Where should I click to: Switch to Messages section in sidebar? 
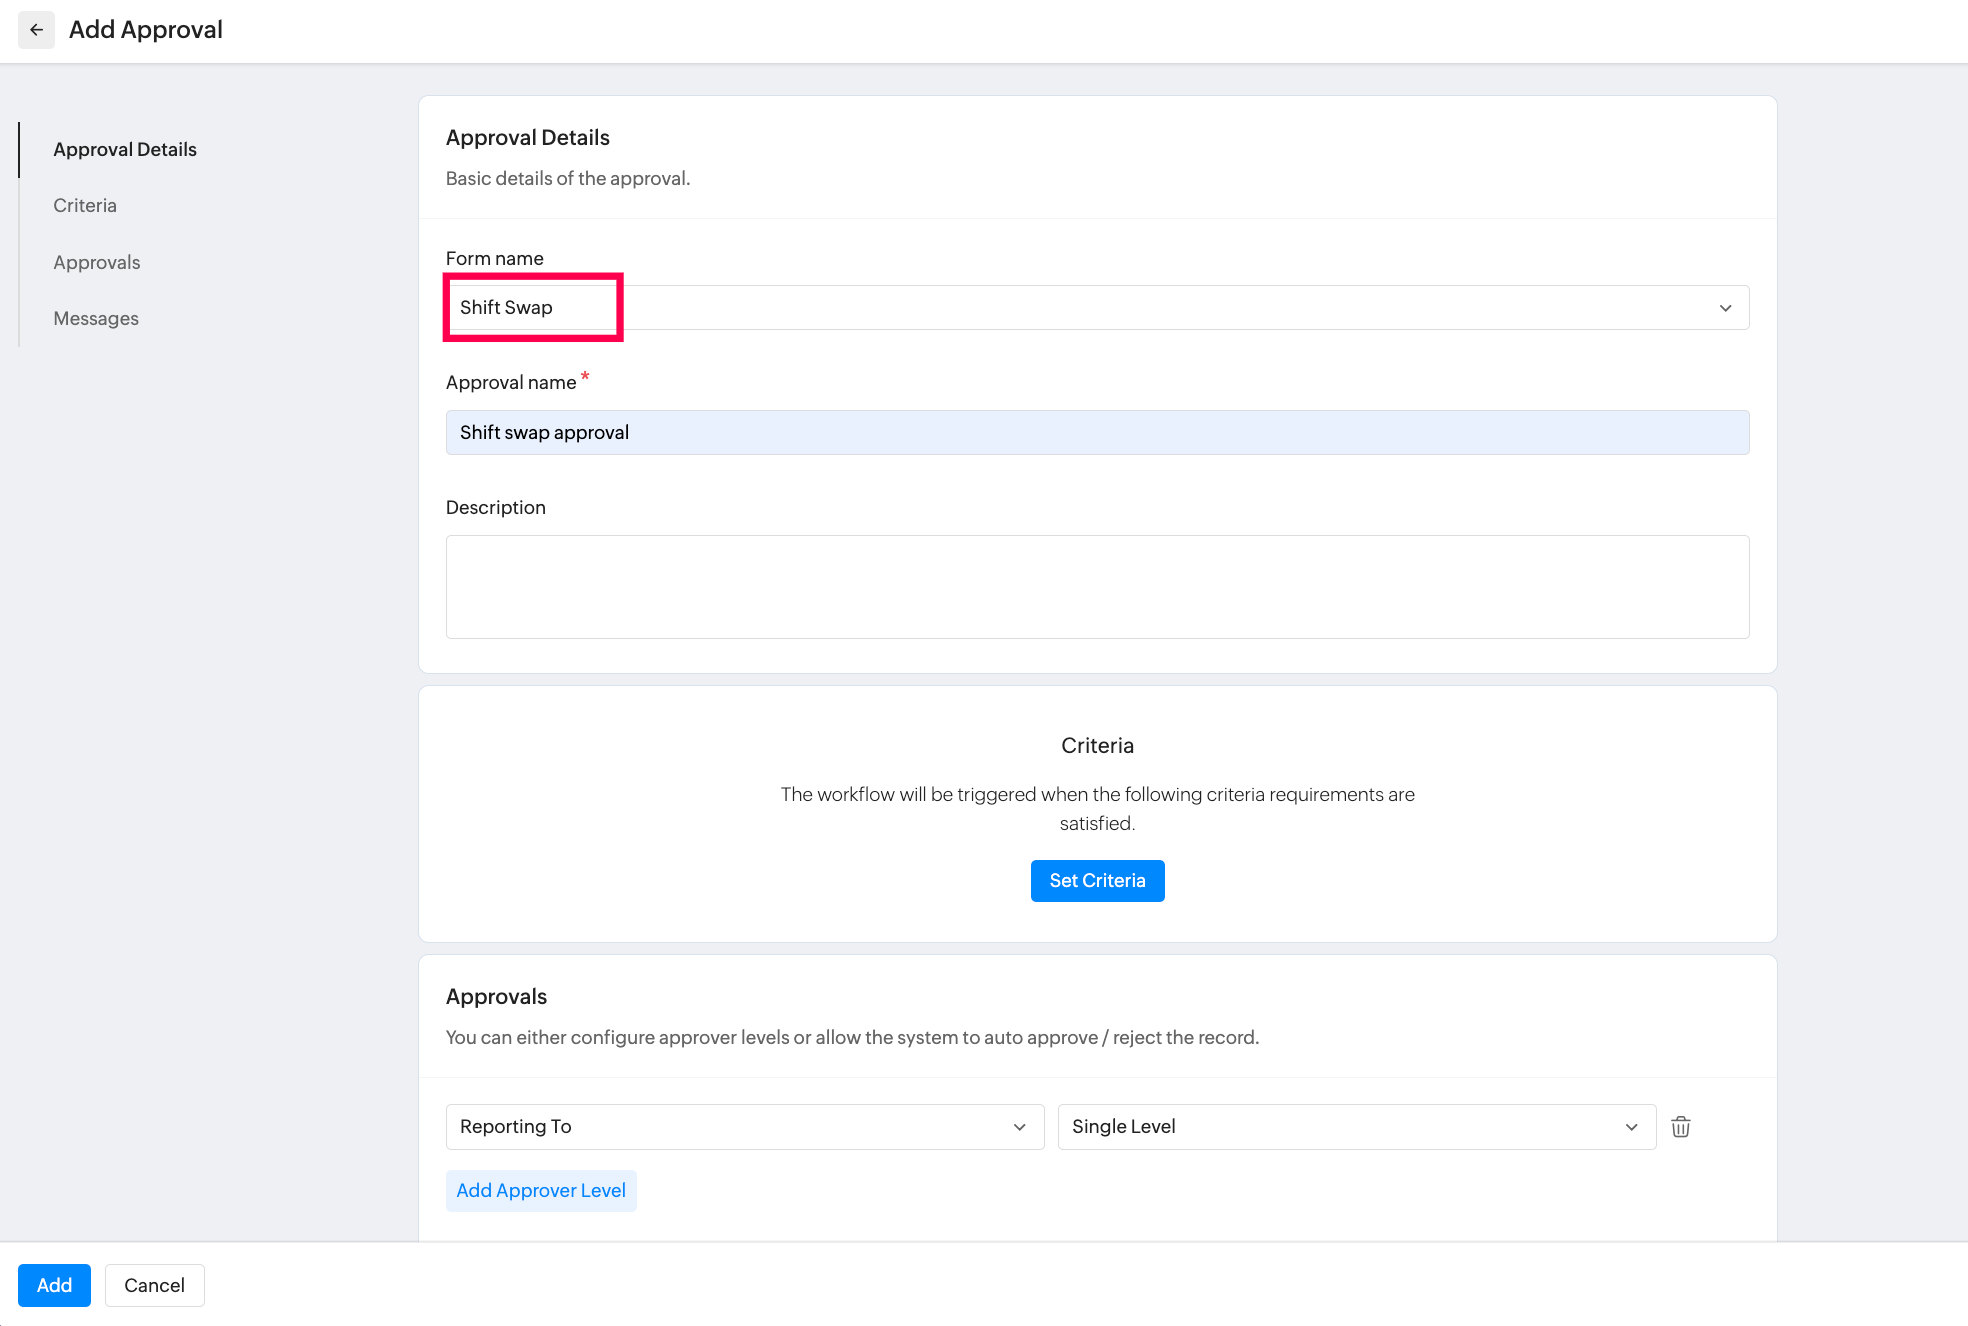click(x=96, y=318)
